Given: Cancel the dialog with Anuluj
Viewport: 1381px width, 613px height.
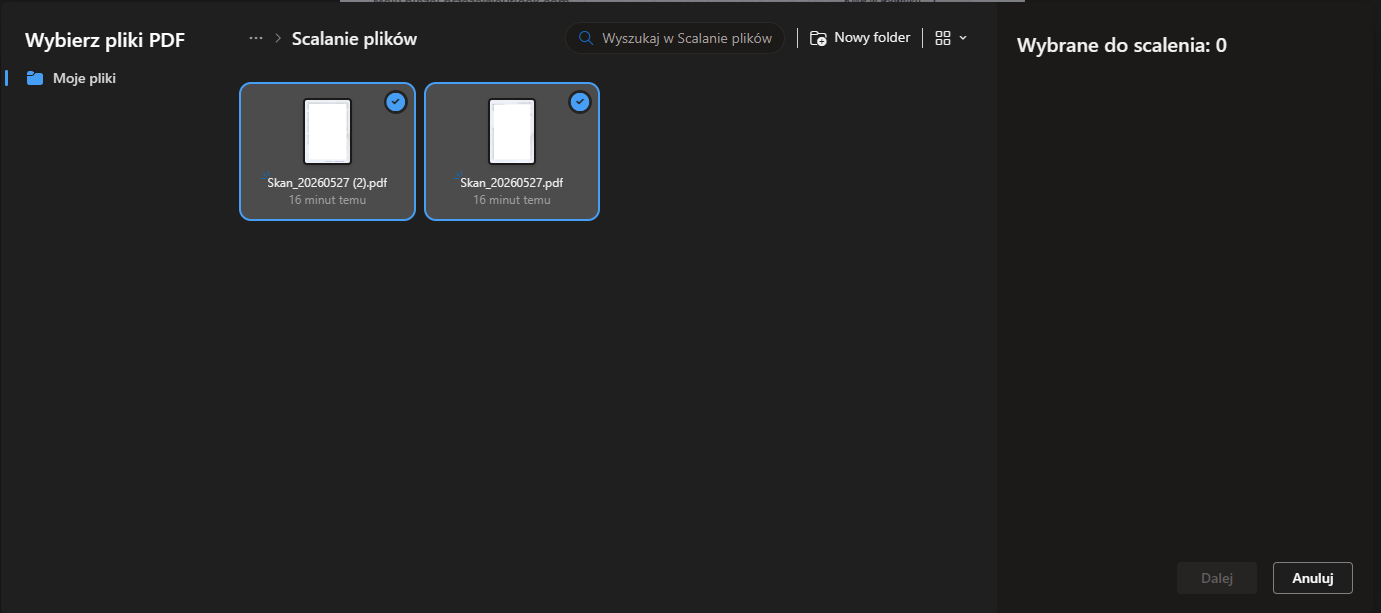Looking at the screenshot, I should pos(1313,578).
